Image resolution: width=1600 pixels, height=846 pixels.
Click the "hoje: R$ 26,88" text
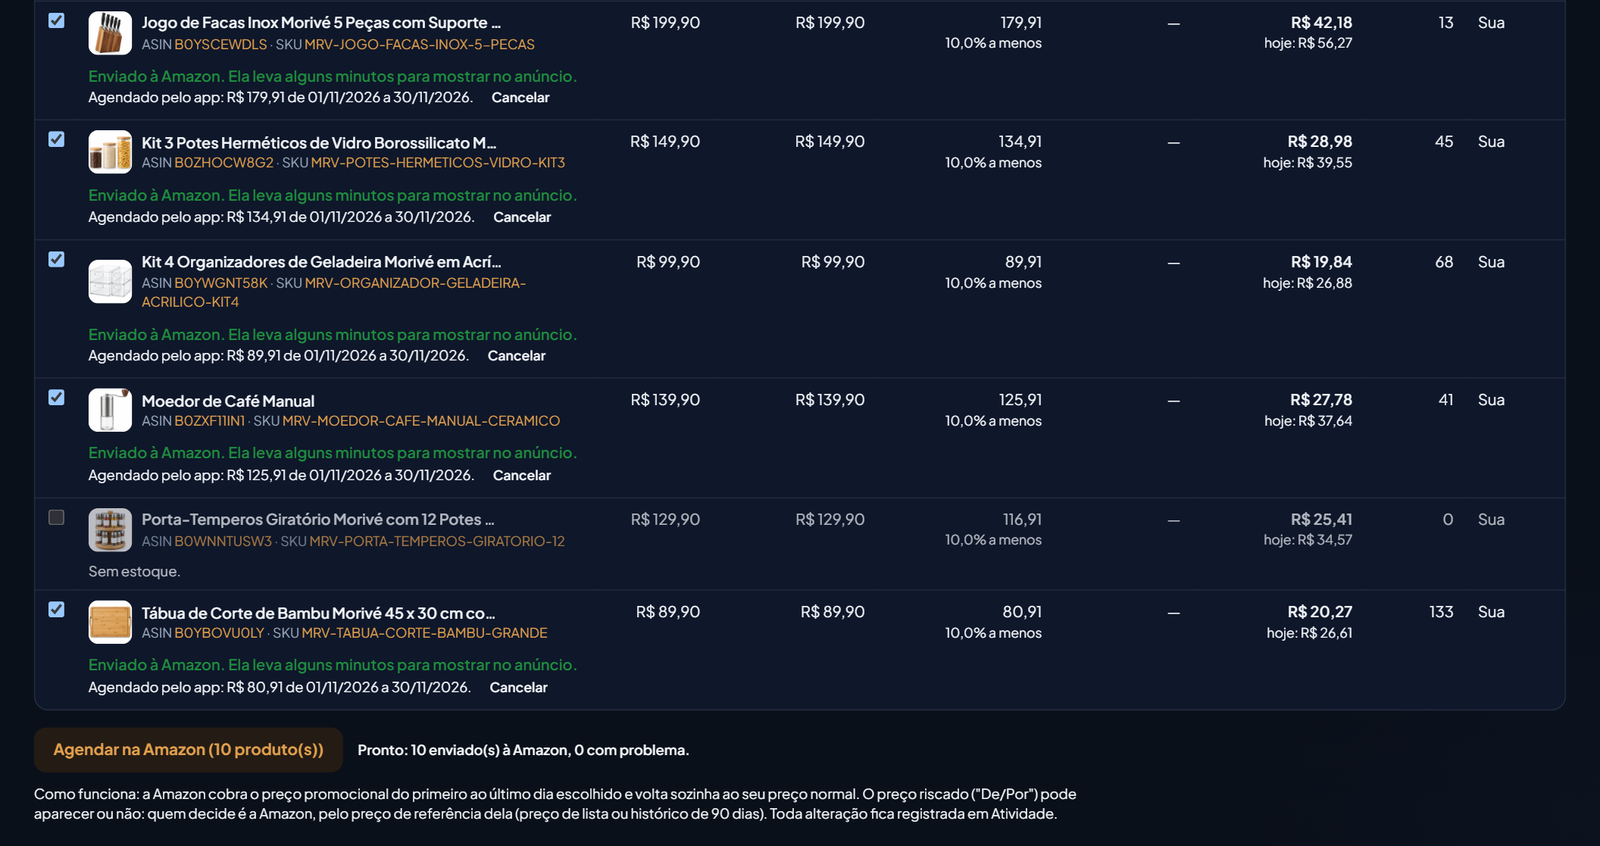coord(1308,283)
